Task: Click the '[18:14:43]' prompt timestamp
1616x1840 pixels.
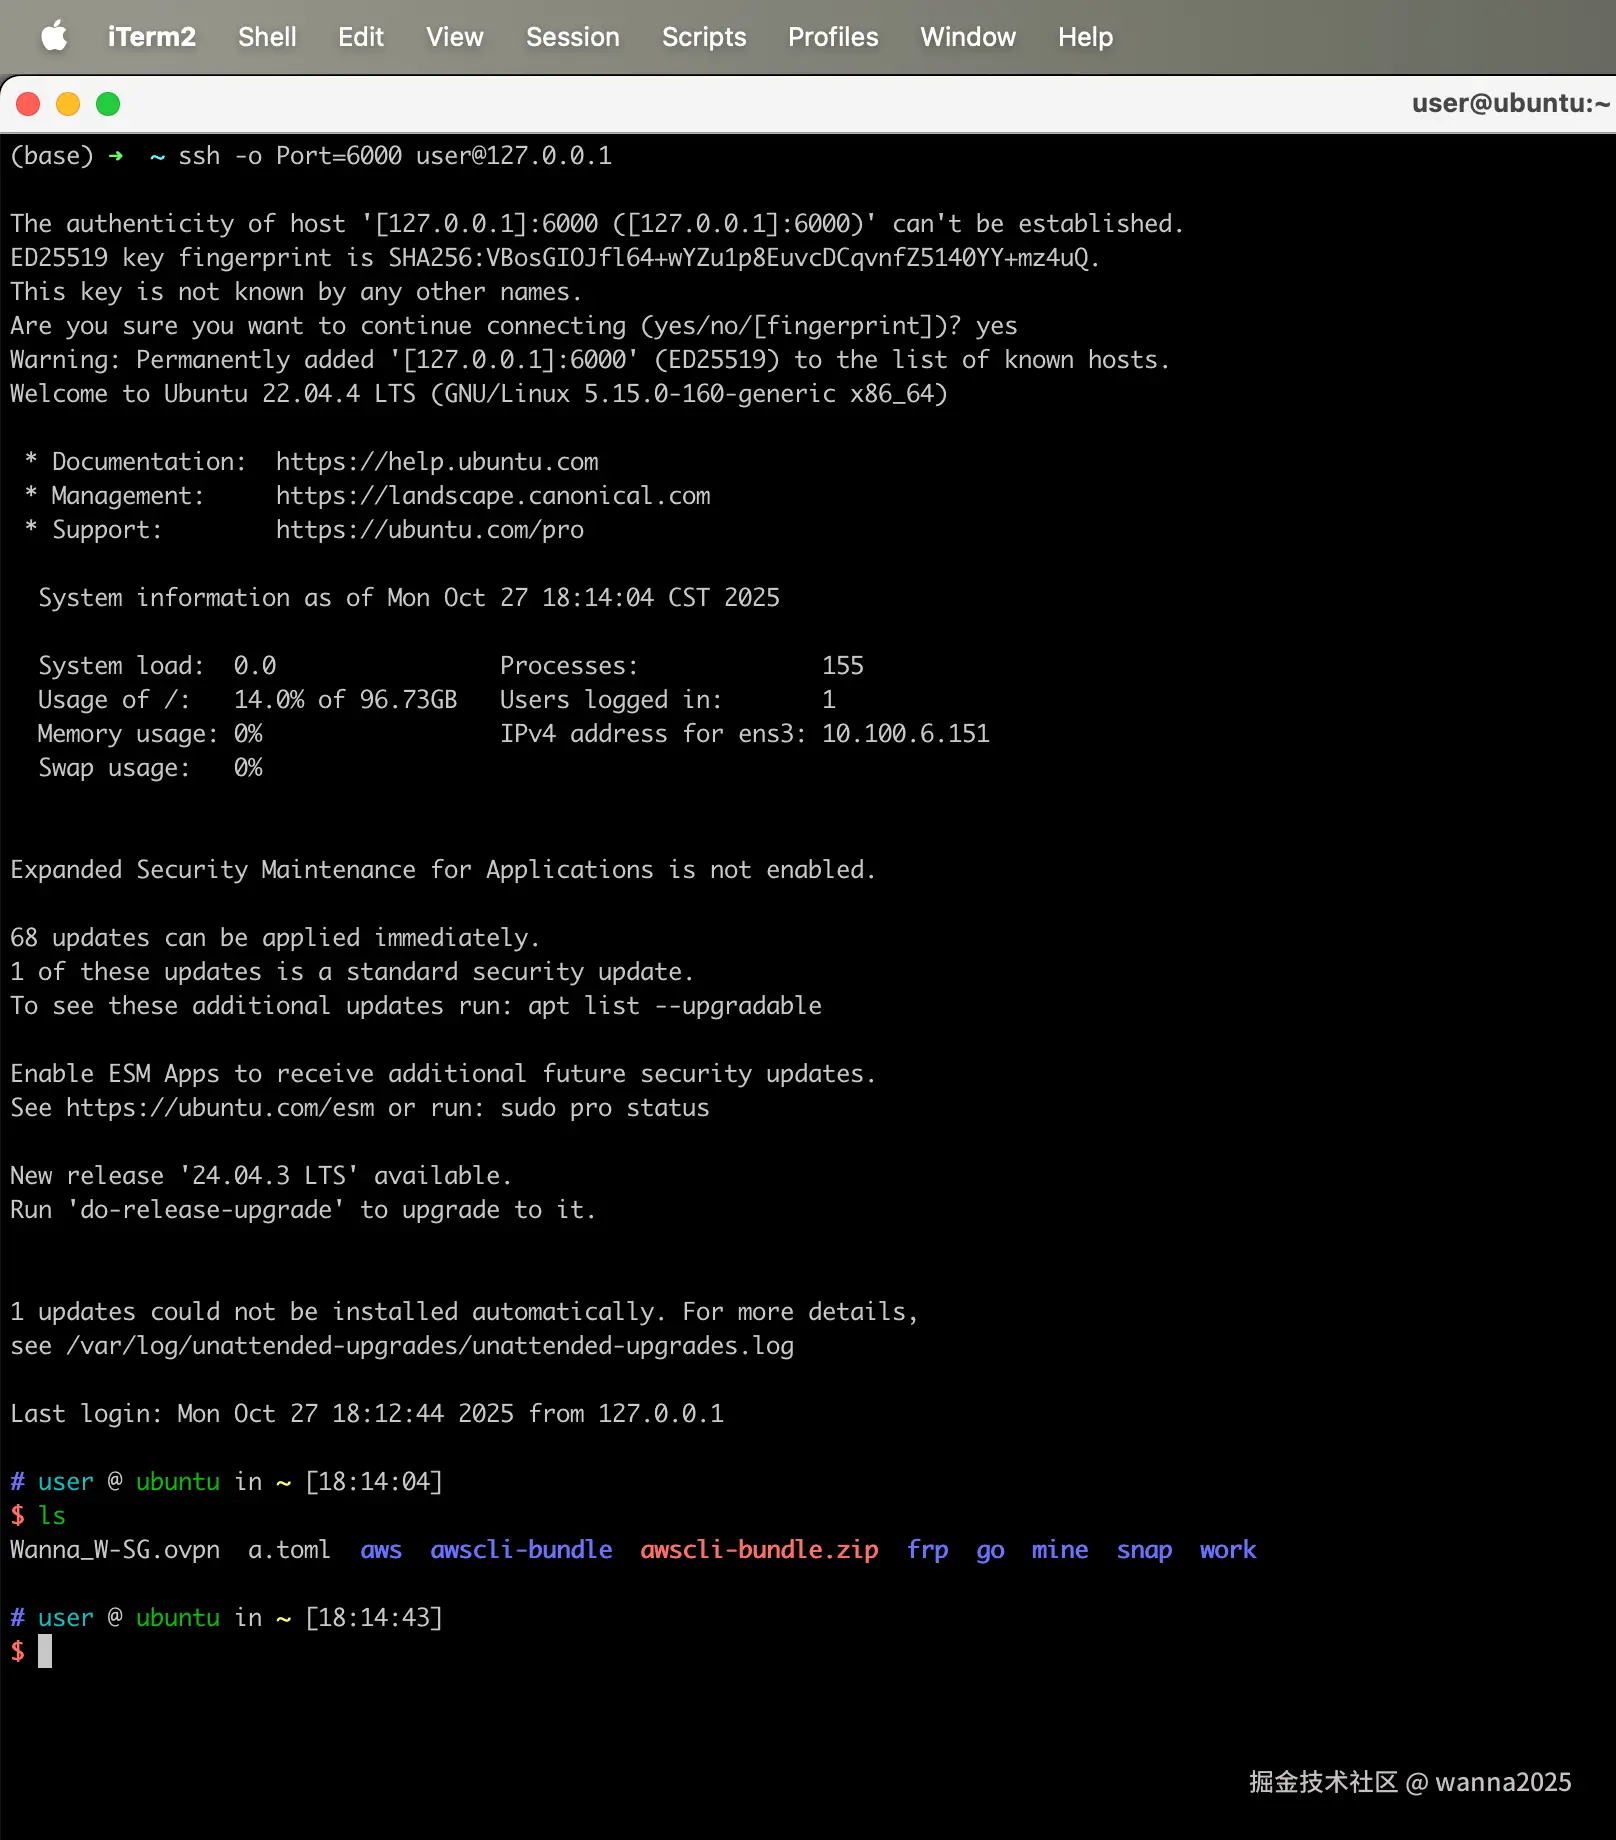Action: click(374, 1618)
